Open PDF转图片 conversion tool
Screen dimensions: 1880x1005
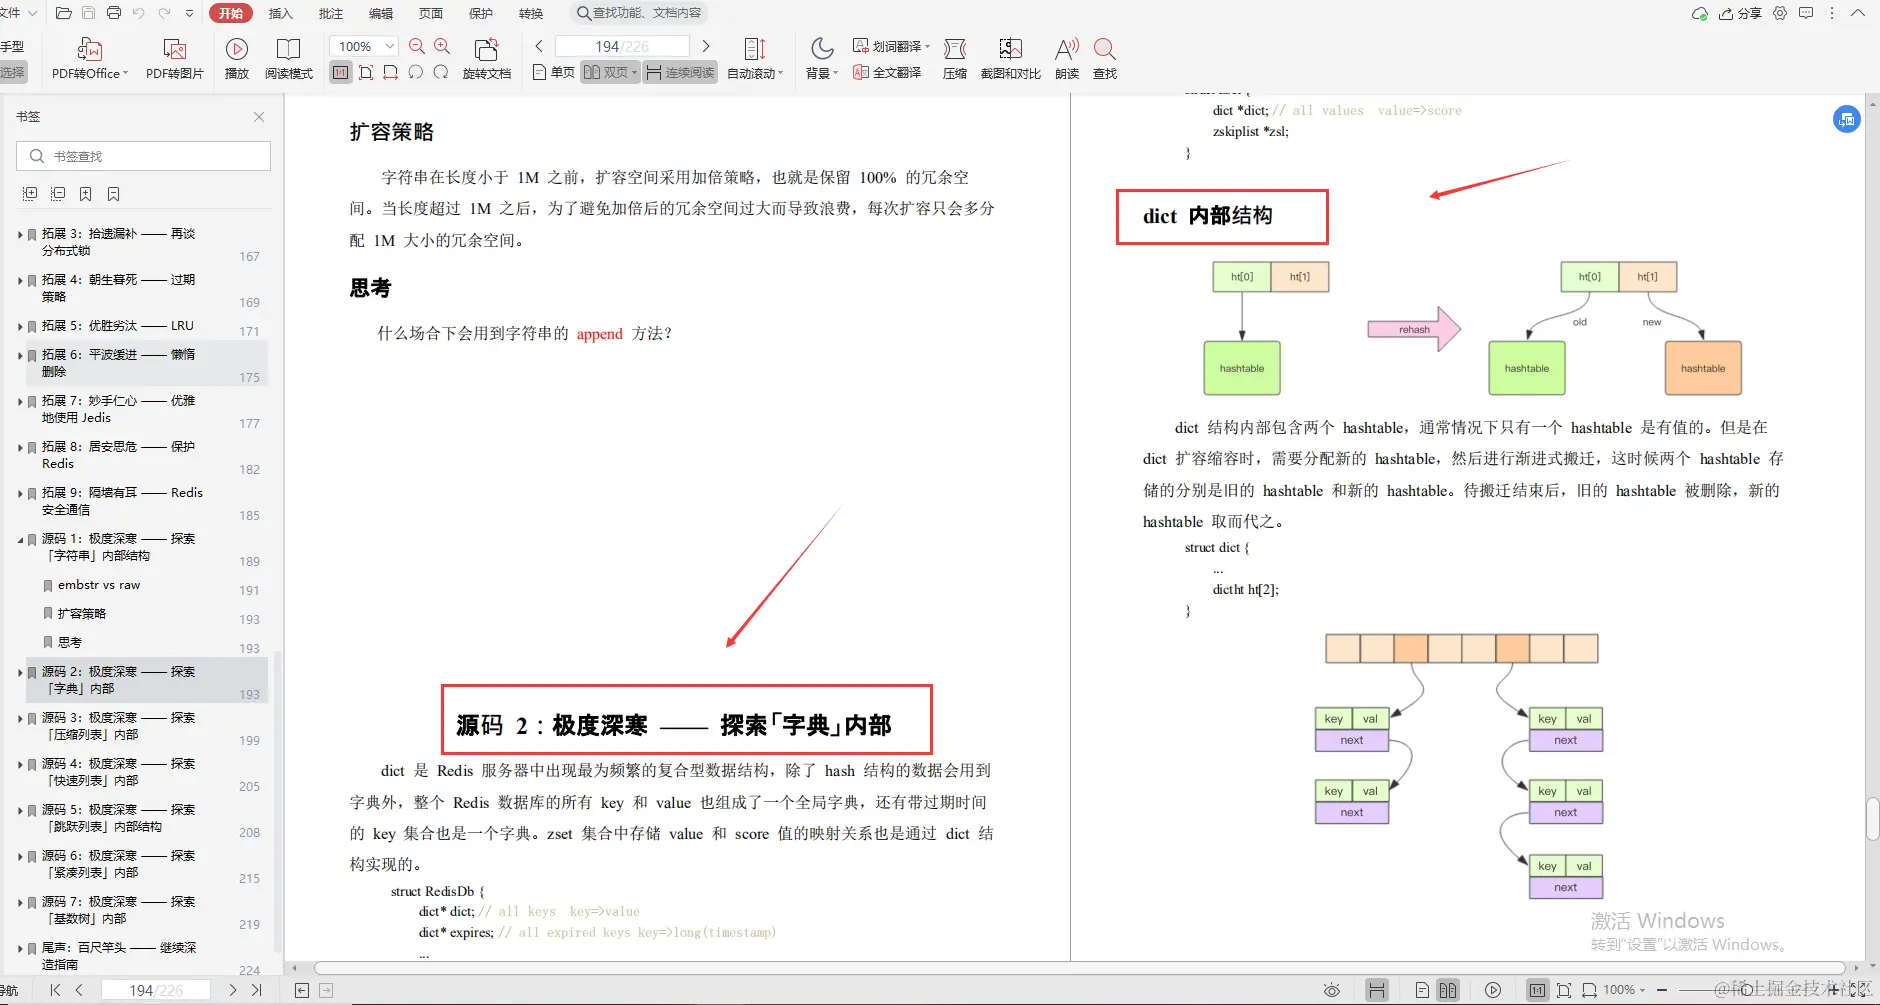click(174, 58)
